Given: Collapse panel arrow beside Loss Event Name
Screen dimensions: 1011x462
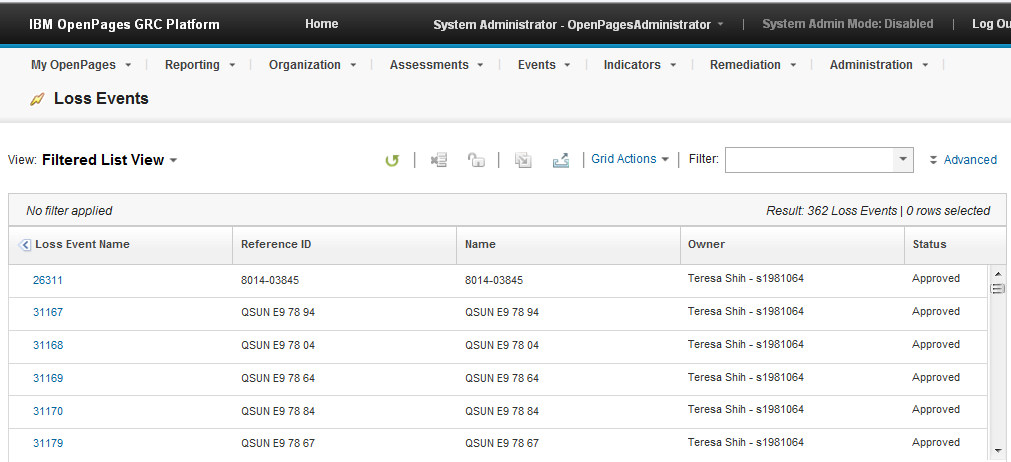Looking at the screenshot, I should tap(25, 245).
